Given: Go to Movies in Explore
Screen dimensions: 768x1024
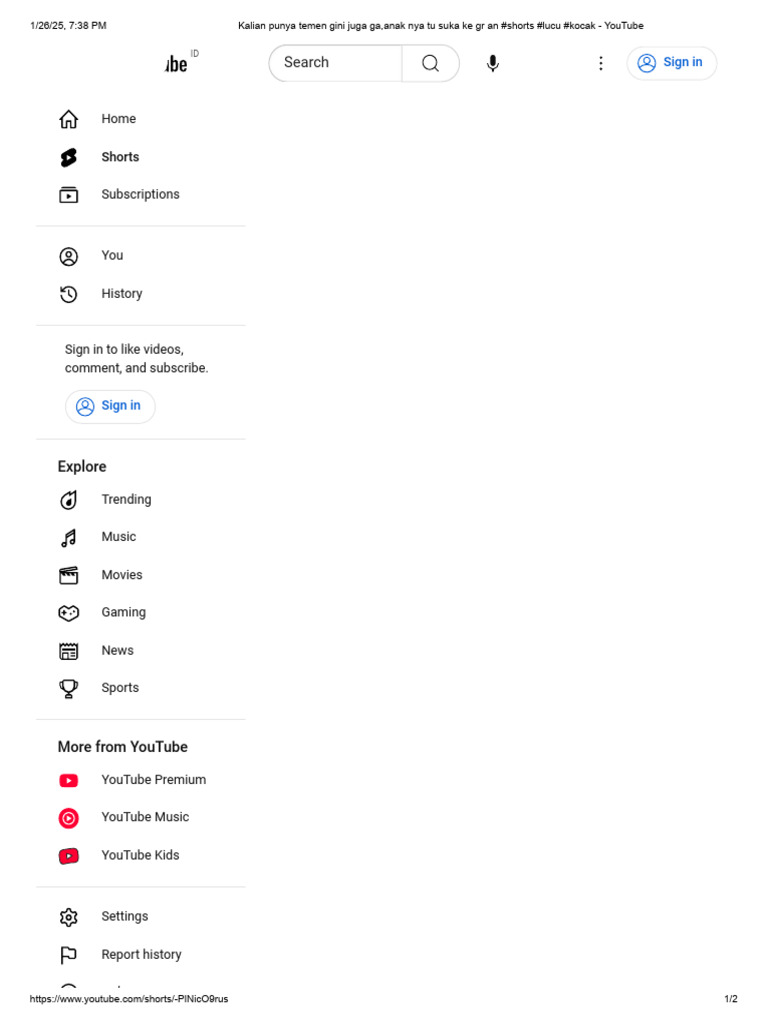Looking at the screenshot, I should 121,575.
